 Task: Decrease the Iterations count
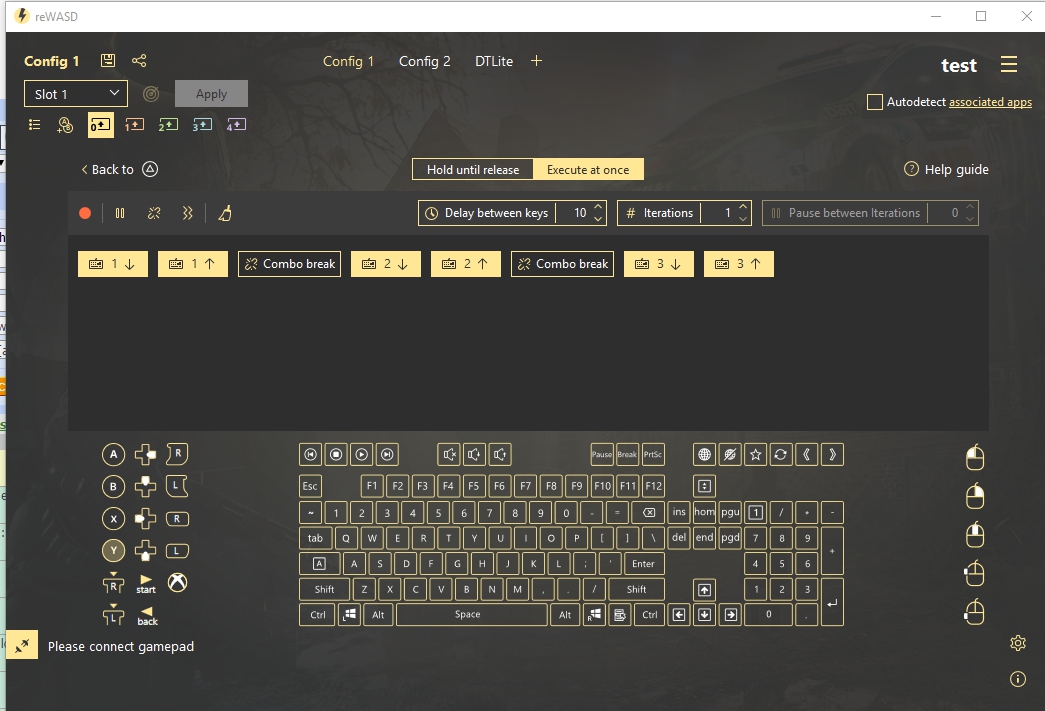point(743,219)
